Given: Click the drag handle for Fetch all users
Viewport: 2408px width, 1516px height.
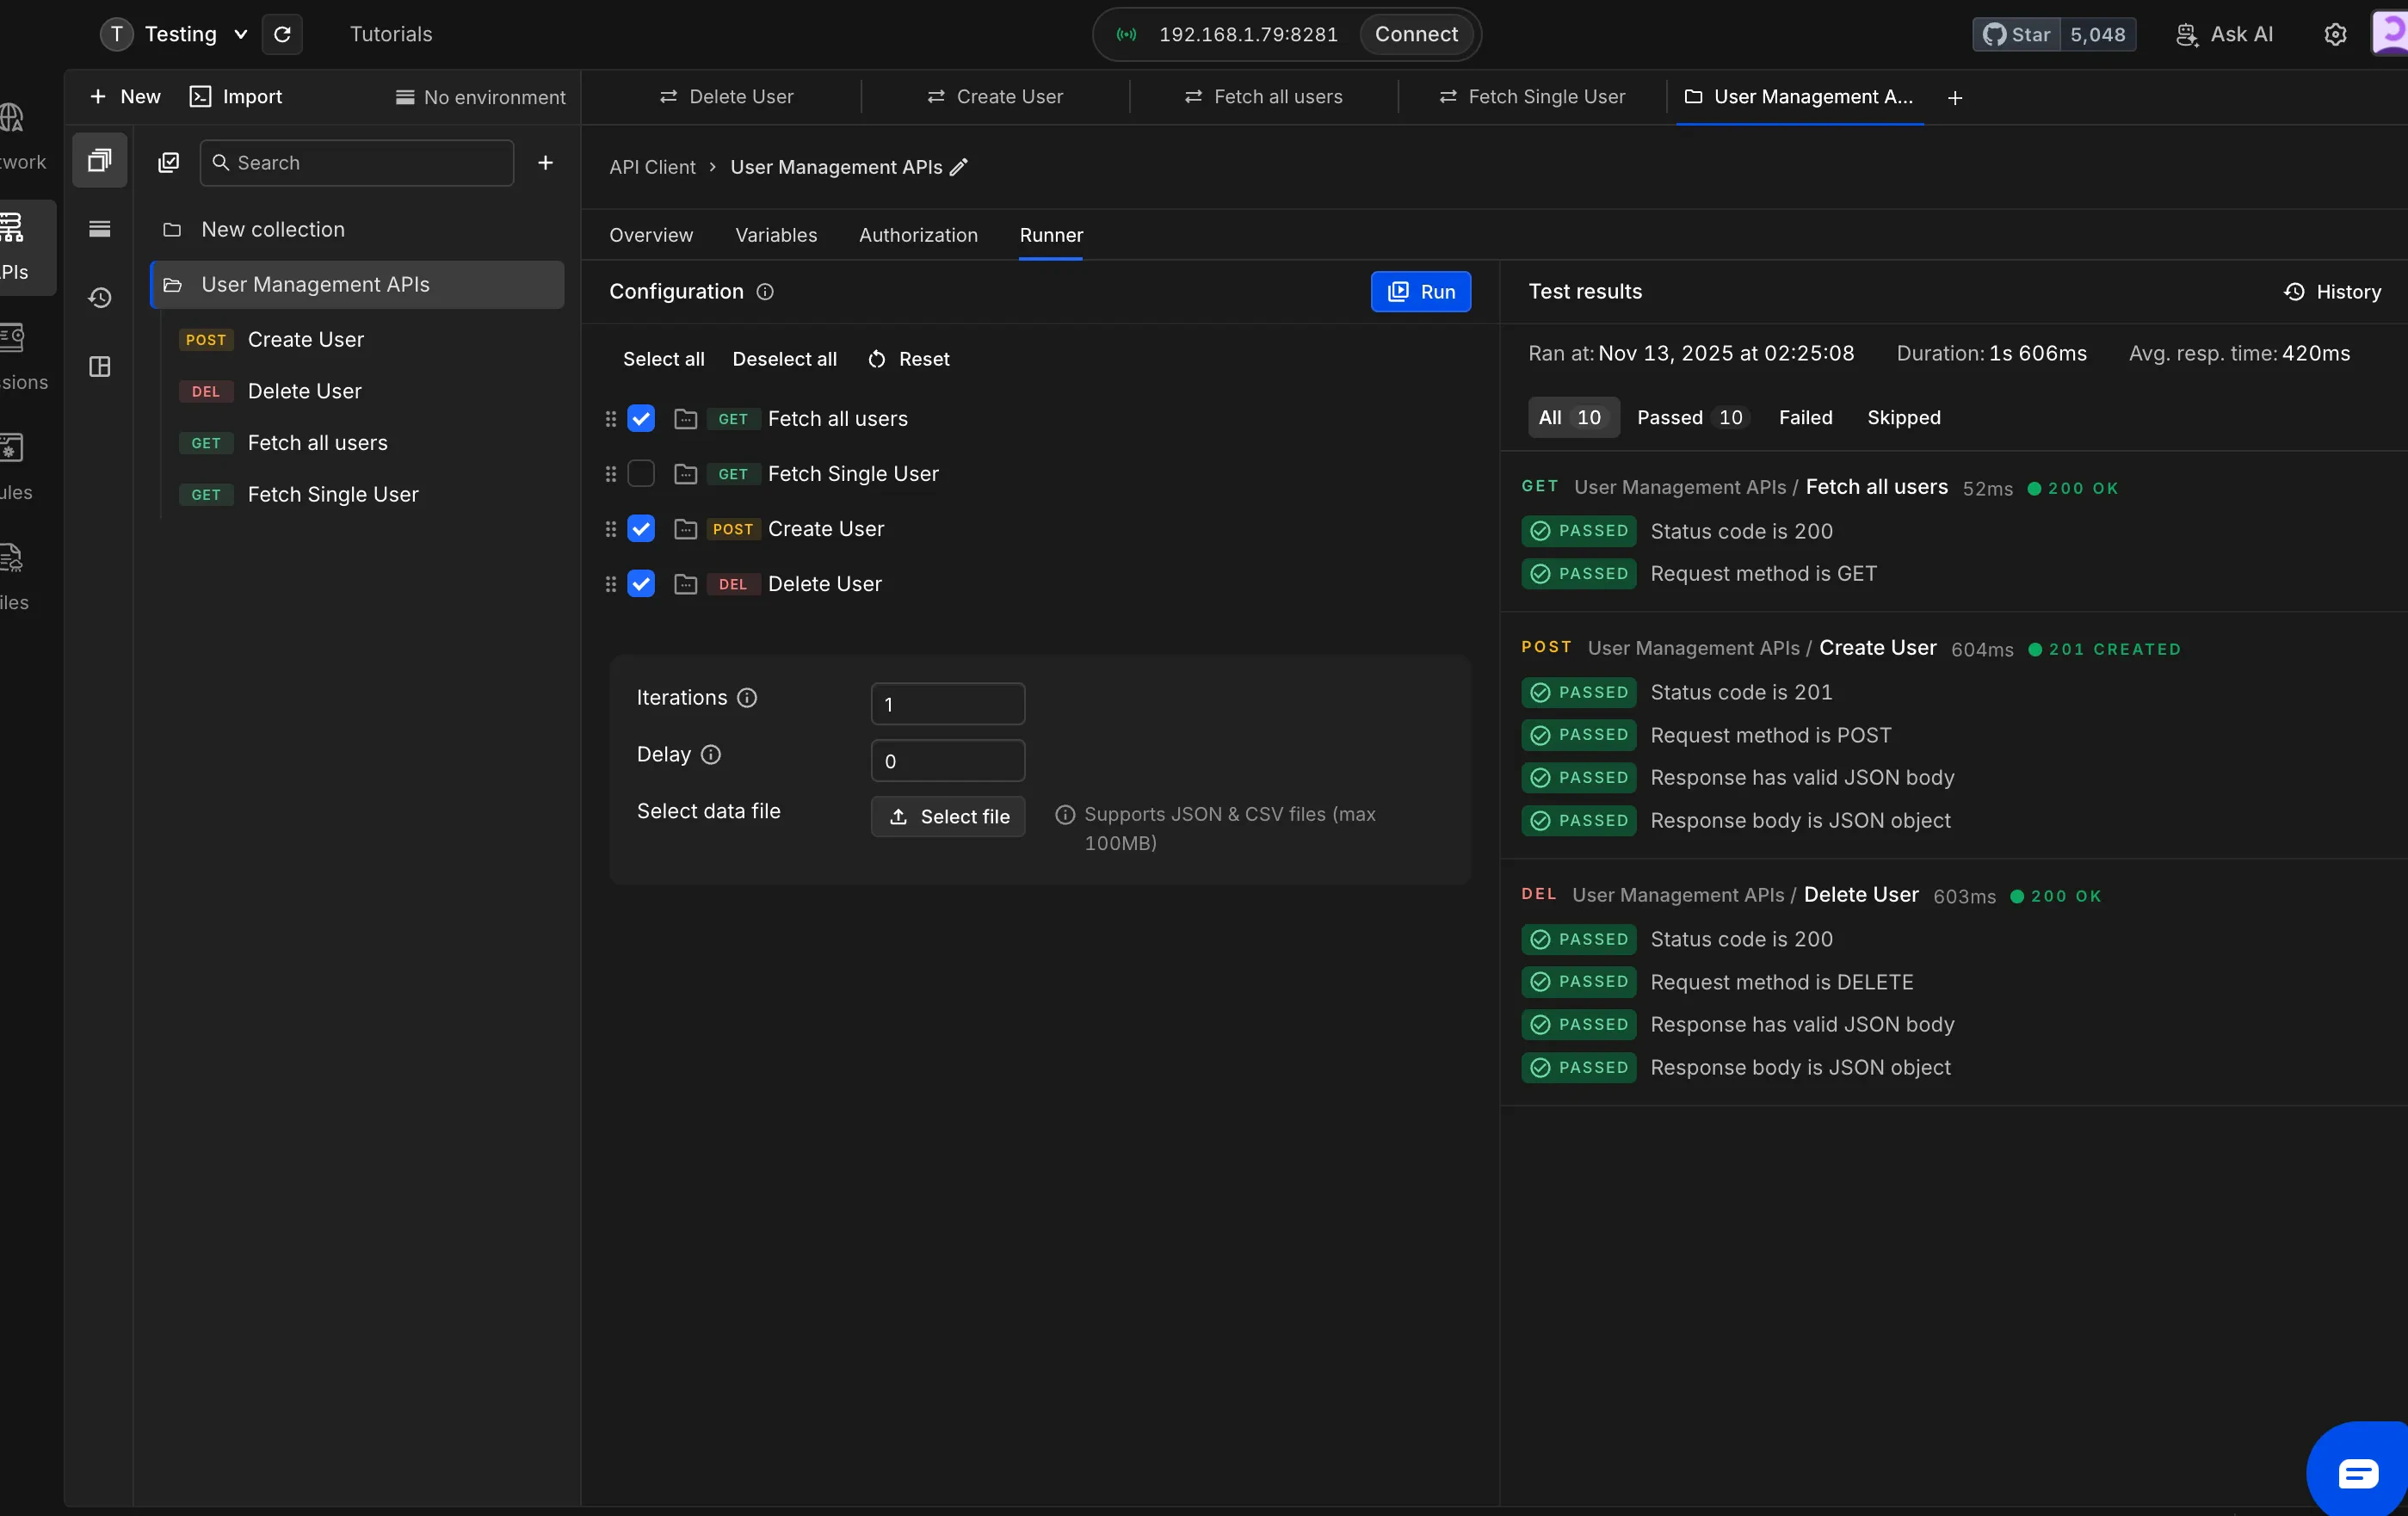Looking at the screenshot, I should click(611, 419).
